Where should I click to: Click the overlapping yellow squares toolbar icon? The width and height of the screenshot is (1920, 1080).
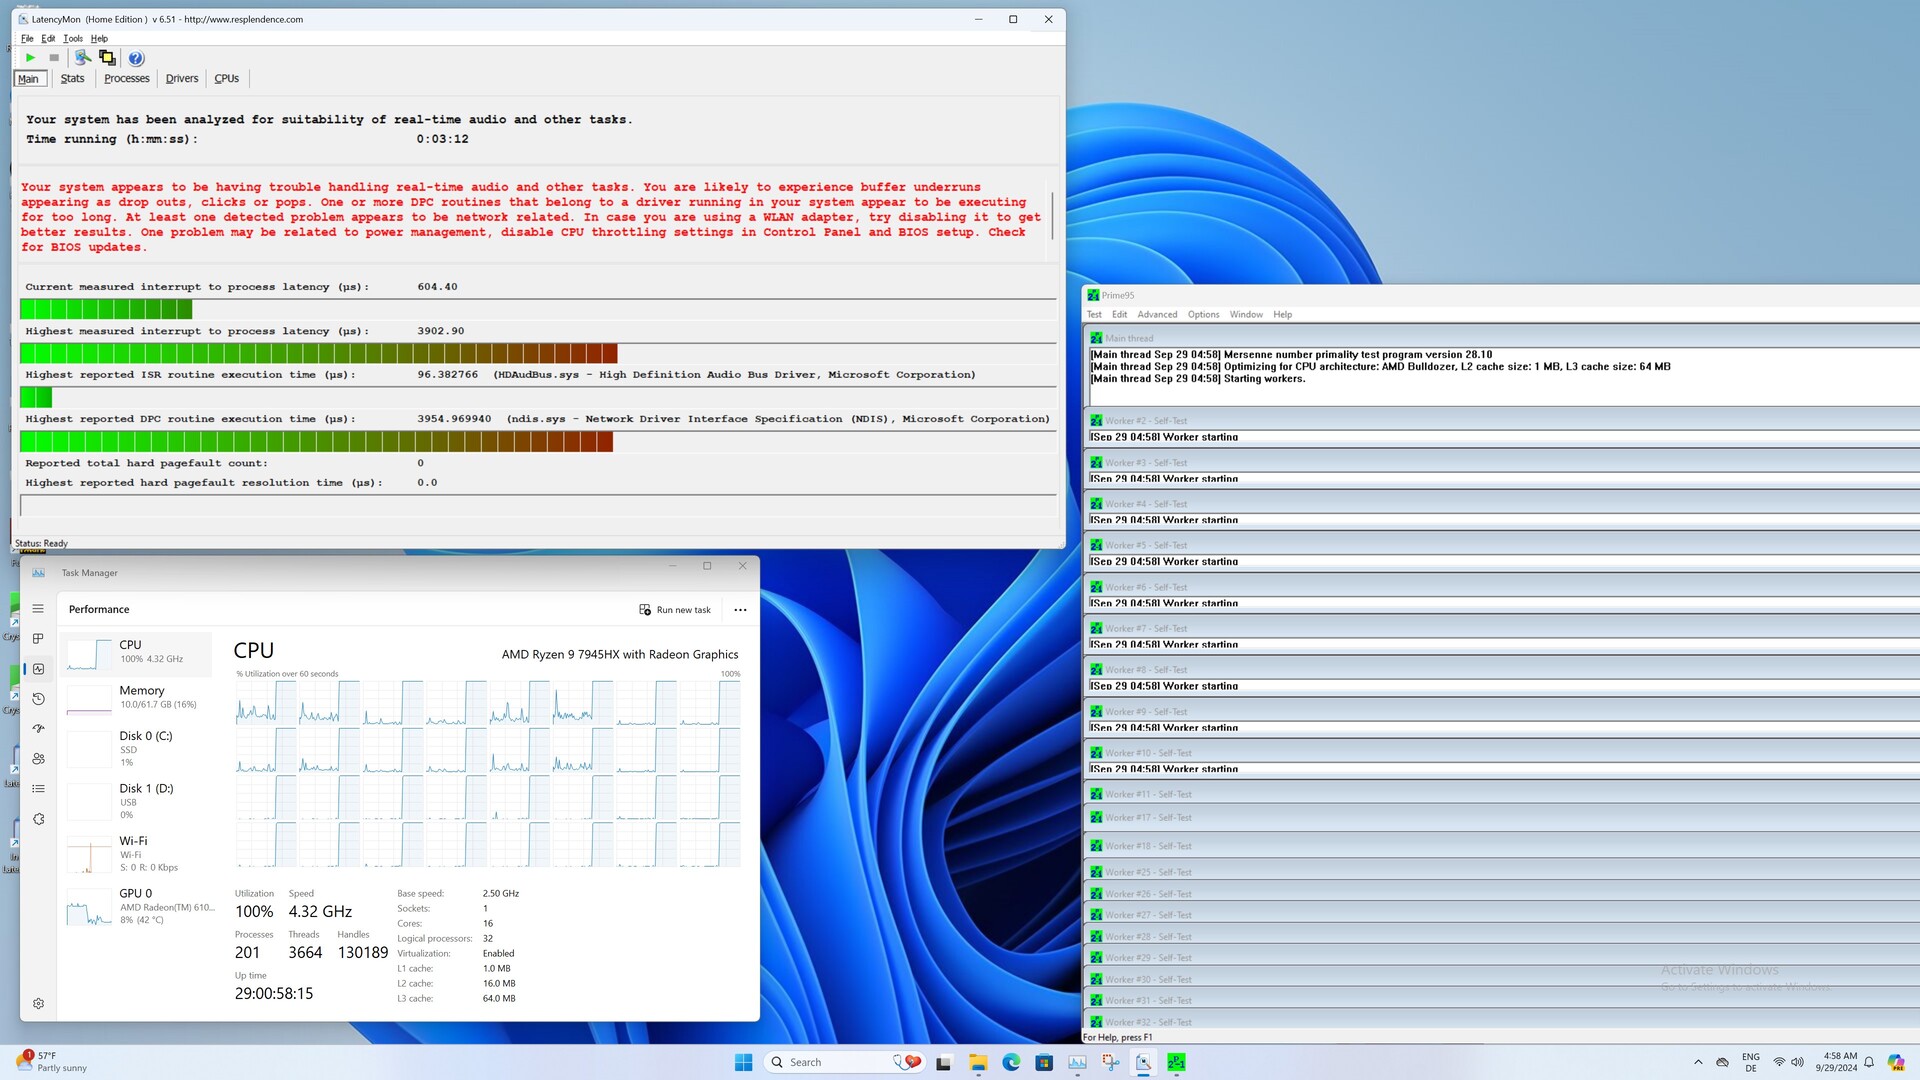point(107,58)
